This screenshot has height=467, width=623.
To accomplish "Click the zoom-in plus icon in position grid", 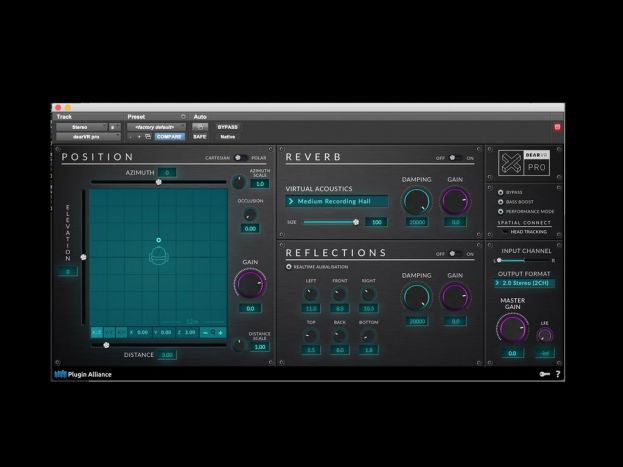I will coord(220,332).
